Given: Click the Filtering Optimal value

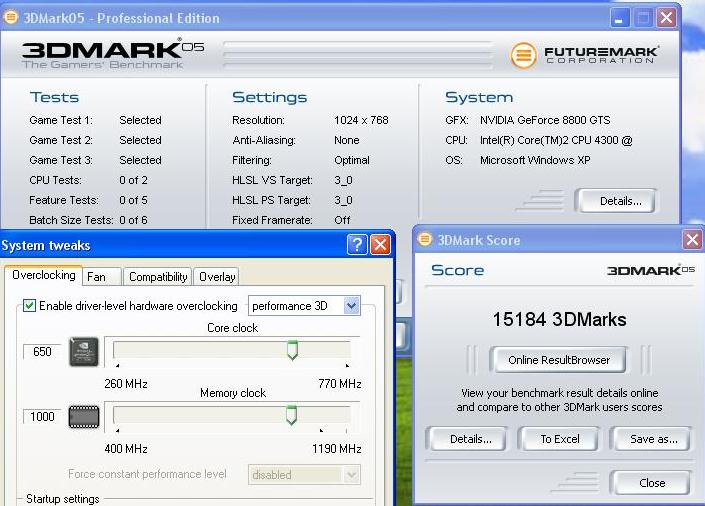Looking at the screenshot, I should [x=352, y=160].
